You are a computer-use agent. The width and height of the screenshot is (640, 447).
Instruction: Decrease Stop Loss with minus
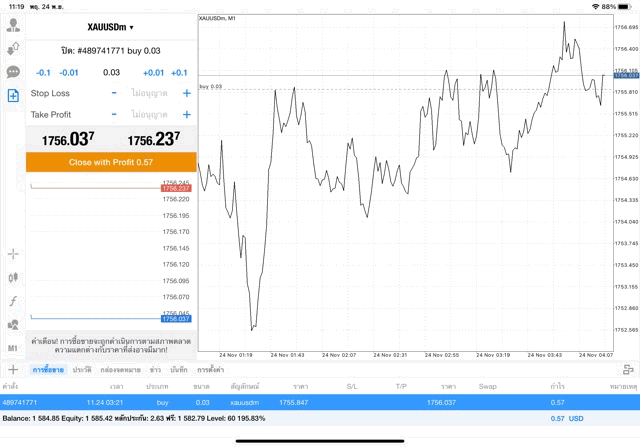(x=114, y=93)
